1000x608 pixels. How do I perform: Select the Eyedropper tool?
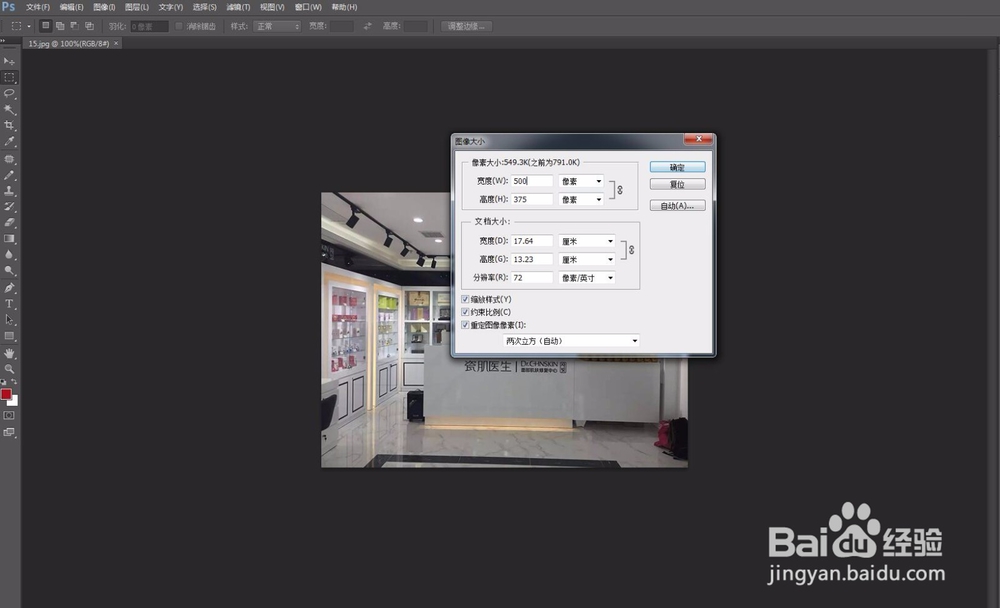pos(9,141)
